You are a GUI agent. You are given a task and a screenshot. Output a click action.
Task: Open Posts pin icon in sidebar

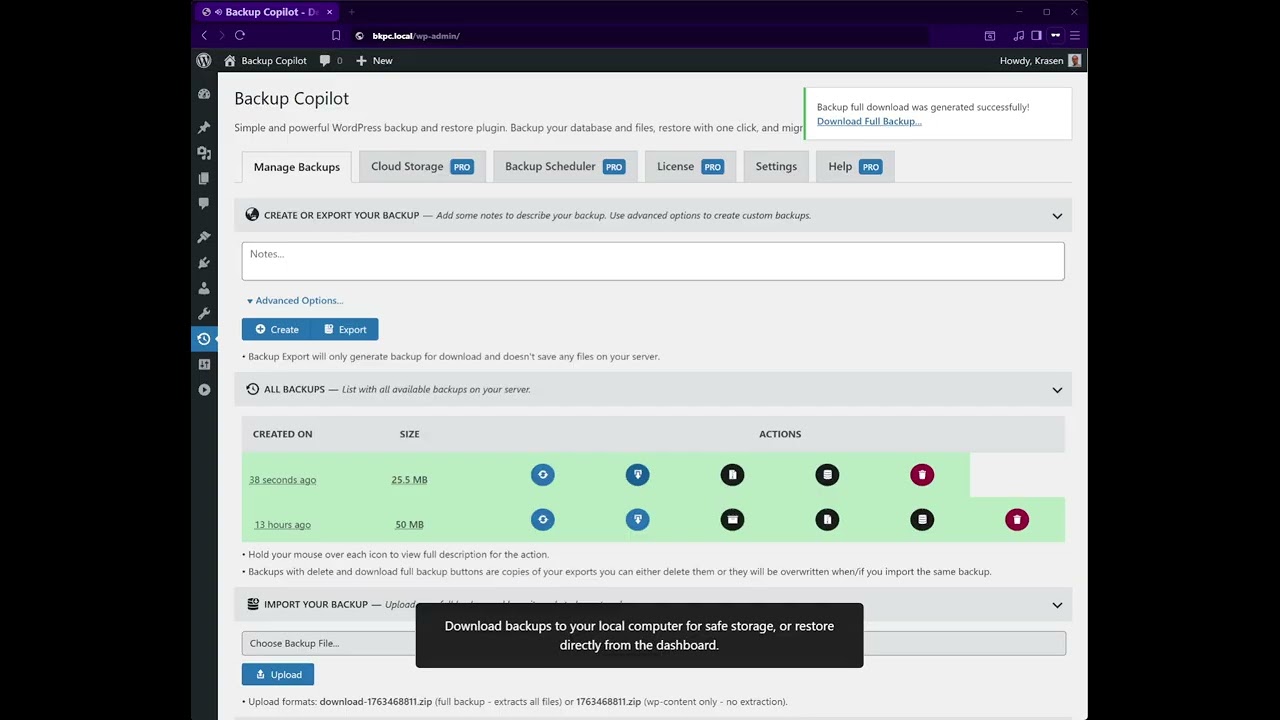point(204,128)
